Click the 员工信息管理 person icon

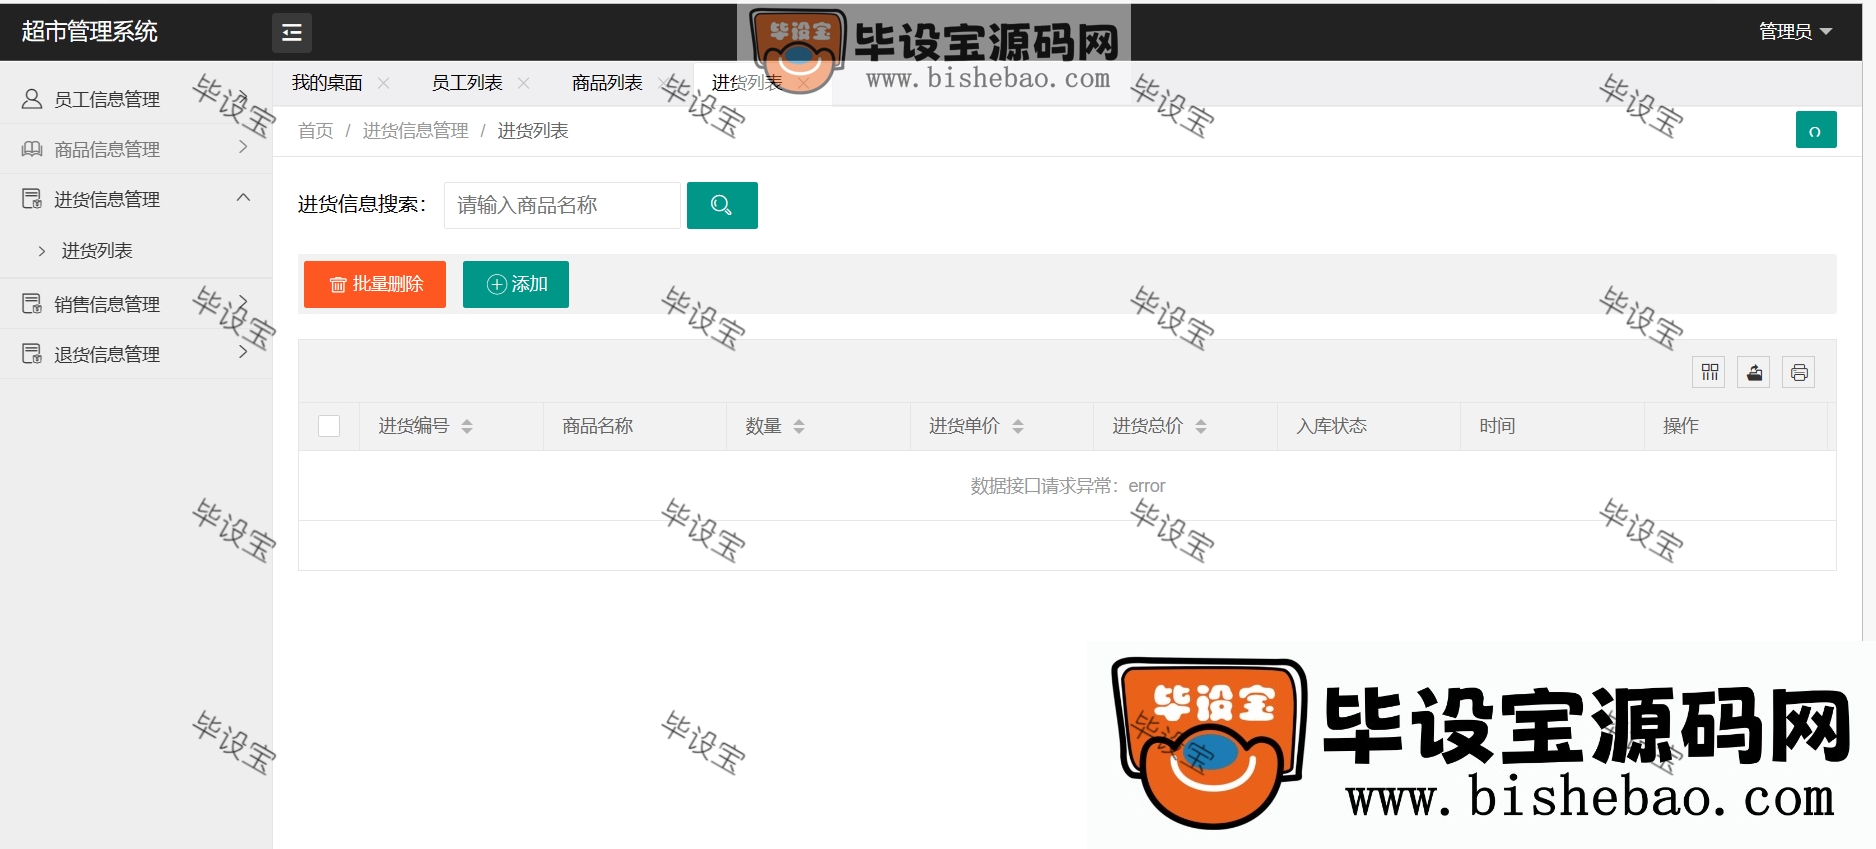pyautogui.click(x=32, y=99)
